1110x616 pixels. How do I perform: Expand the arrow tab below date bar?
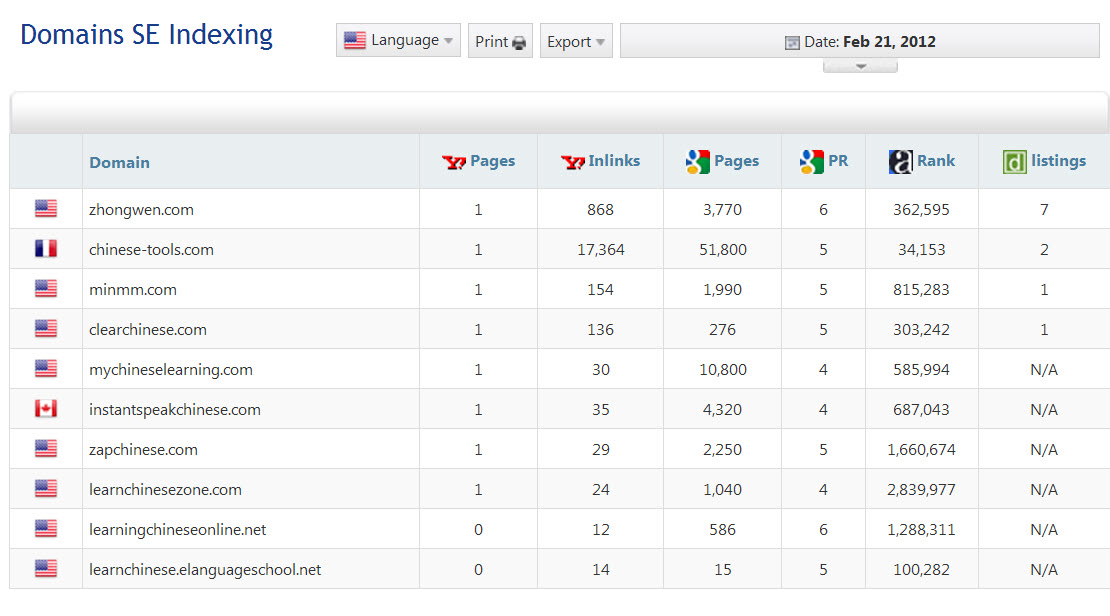(860, 66)
